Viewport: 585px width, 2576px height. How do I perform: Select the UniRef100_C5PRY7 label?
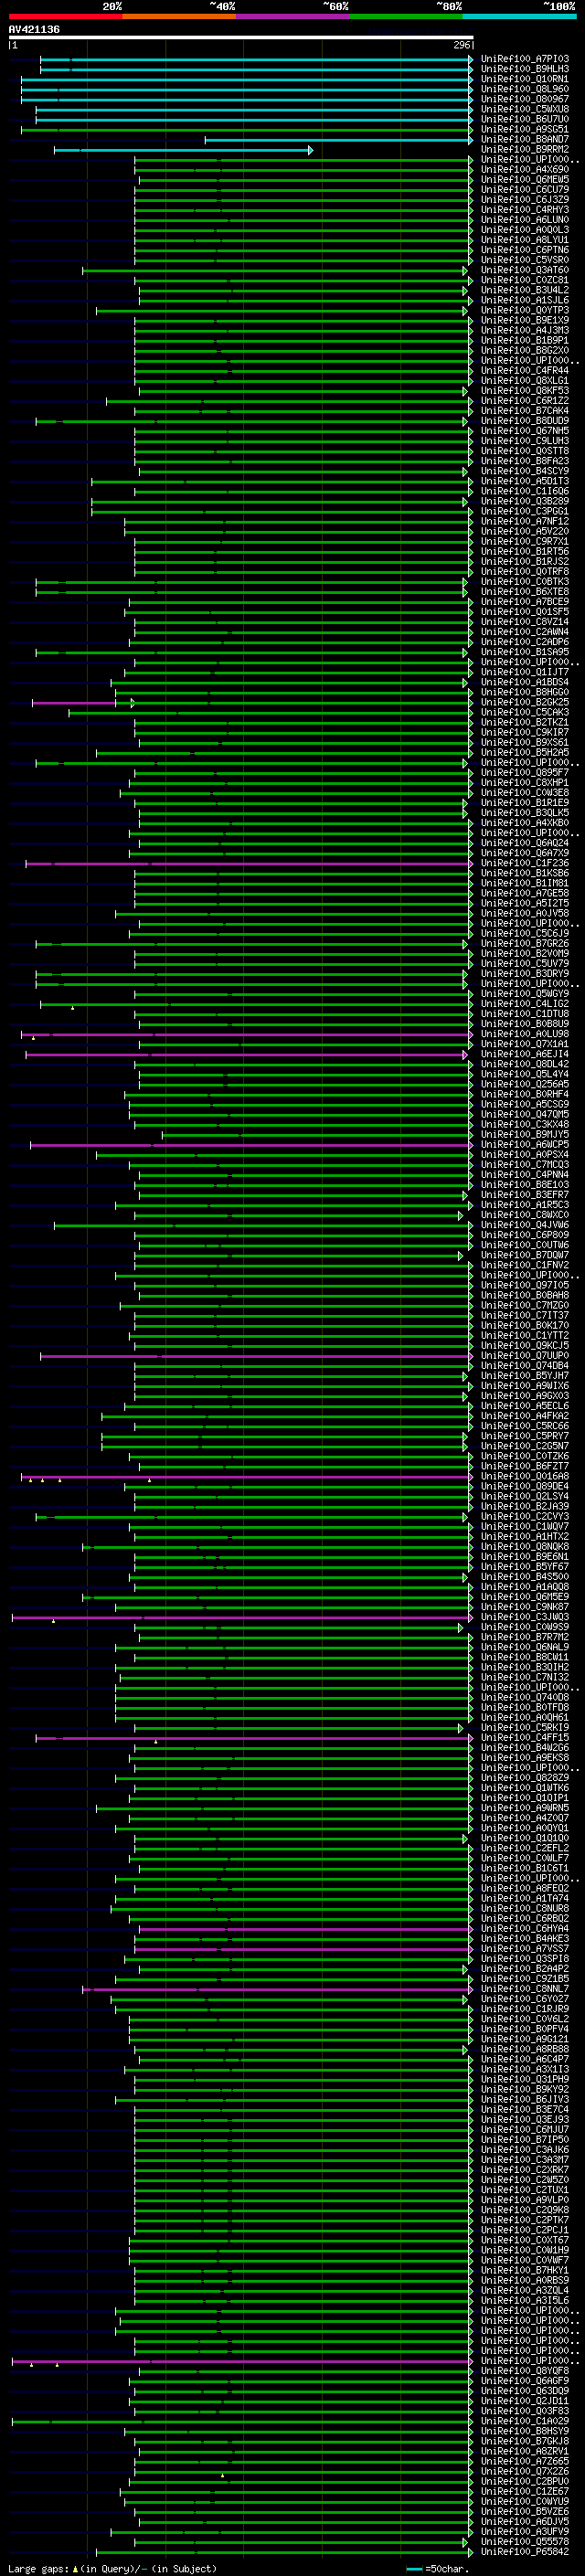pyautogui.click(x=524, y=1436)
